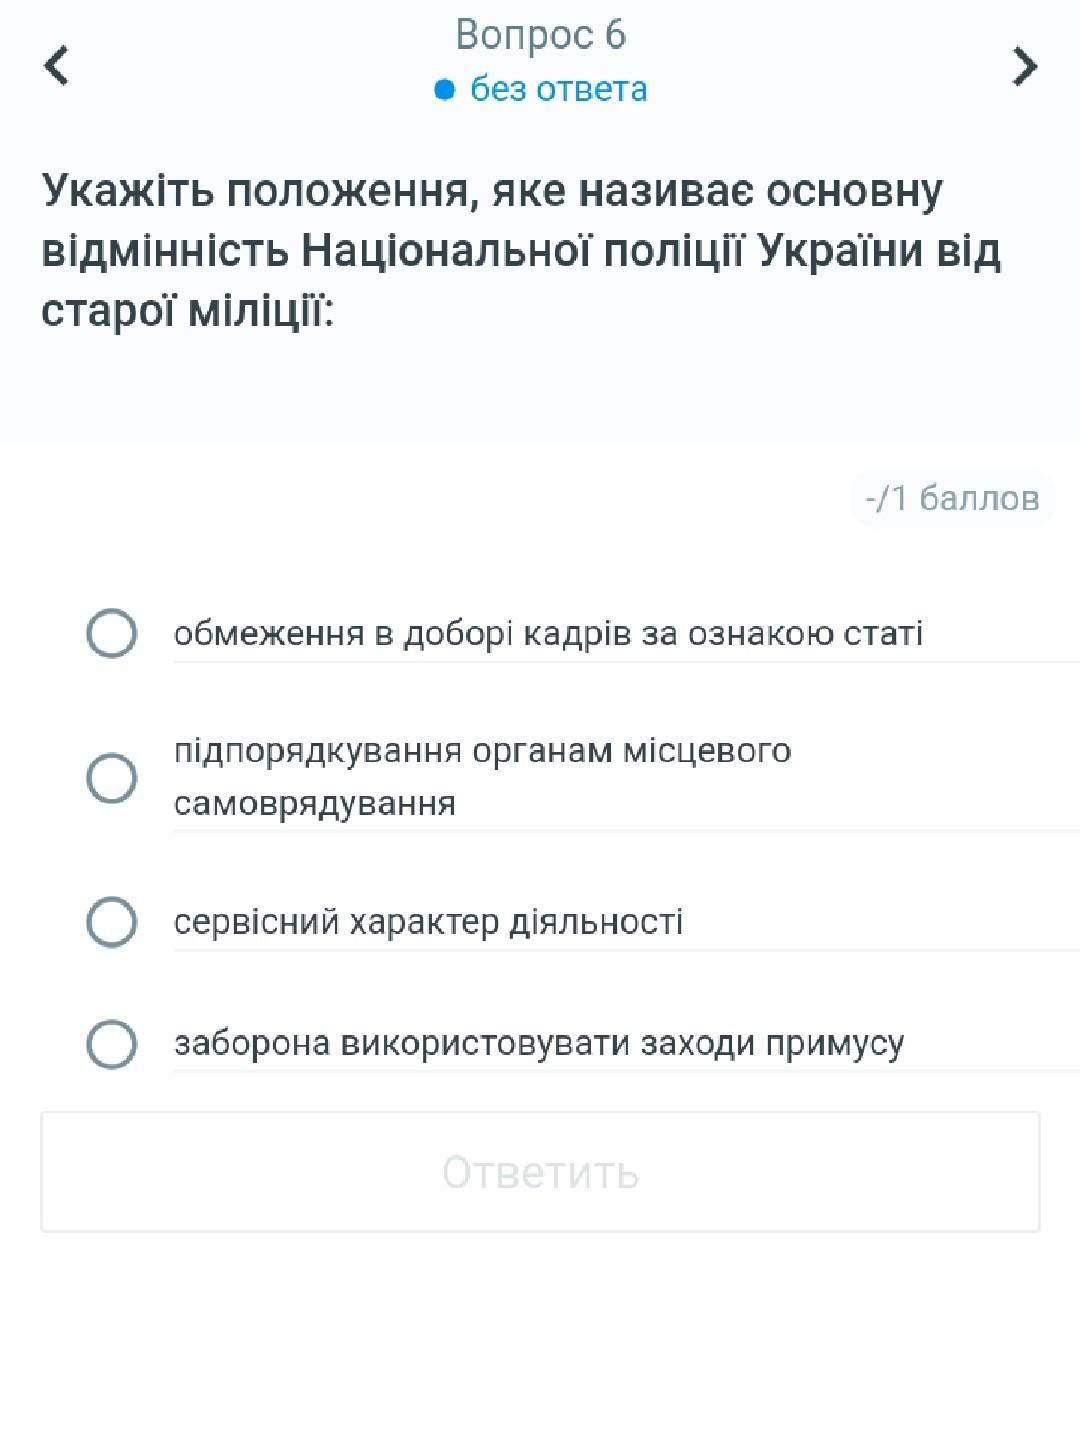Tap the 'без ответа' status label
Screen dimensions: 1080x1456
pos(558,90)
